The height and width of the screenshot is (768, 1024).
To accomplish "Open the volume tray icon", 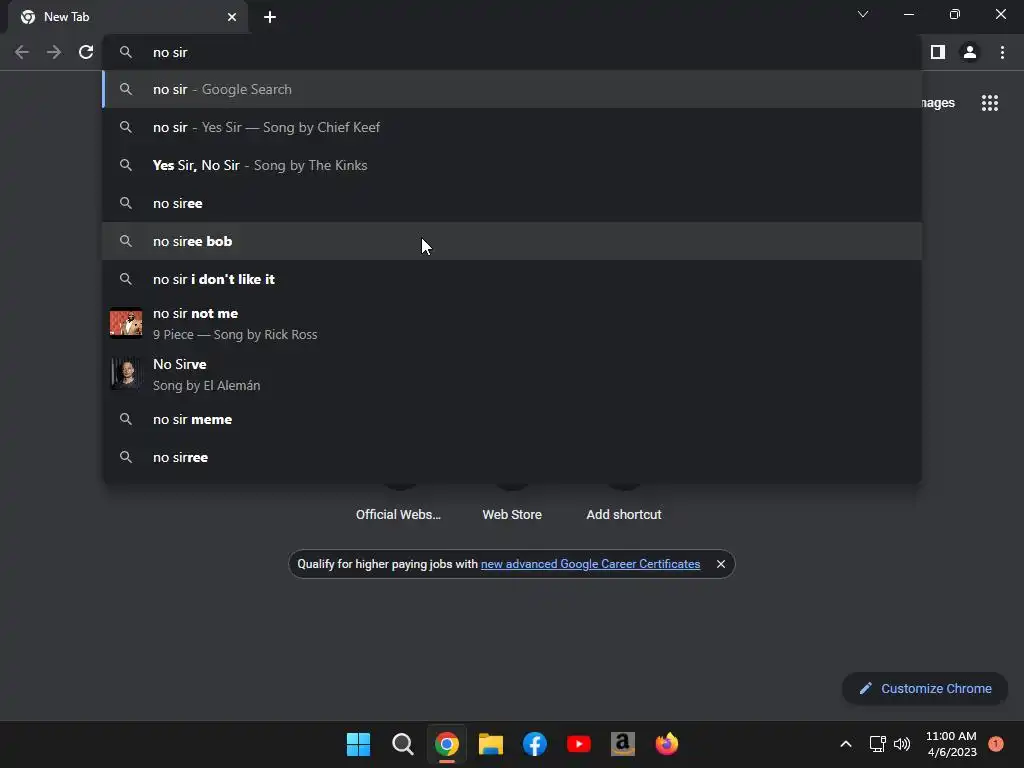I will pos(902,744).
